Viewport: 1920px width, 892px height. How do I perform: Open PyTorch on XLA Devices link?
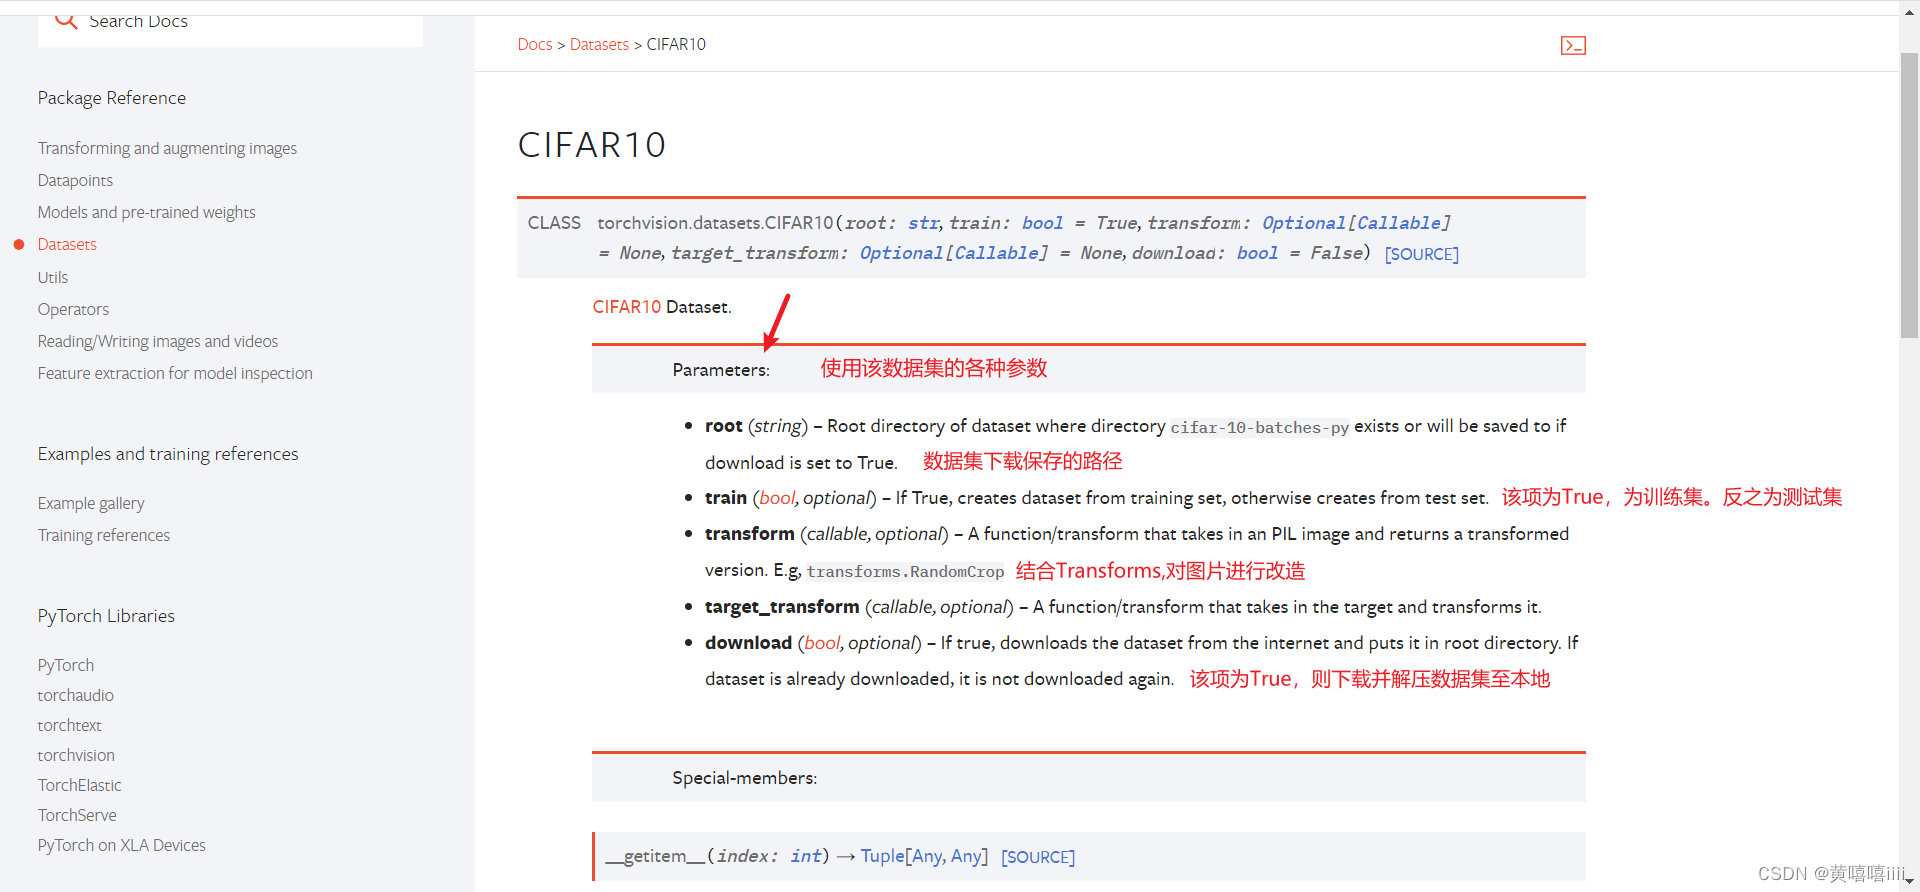122,845
